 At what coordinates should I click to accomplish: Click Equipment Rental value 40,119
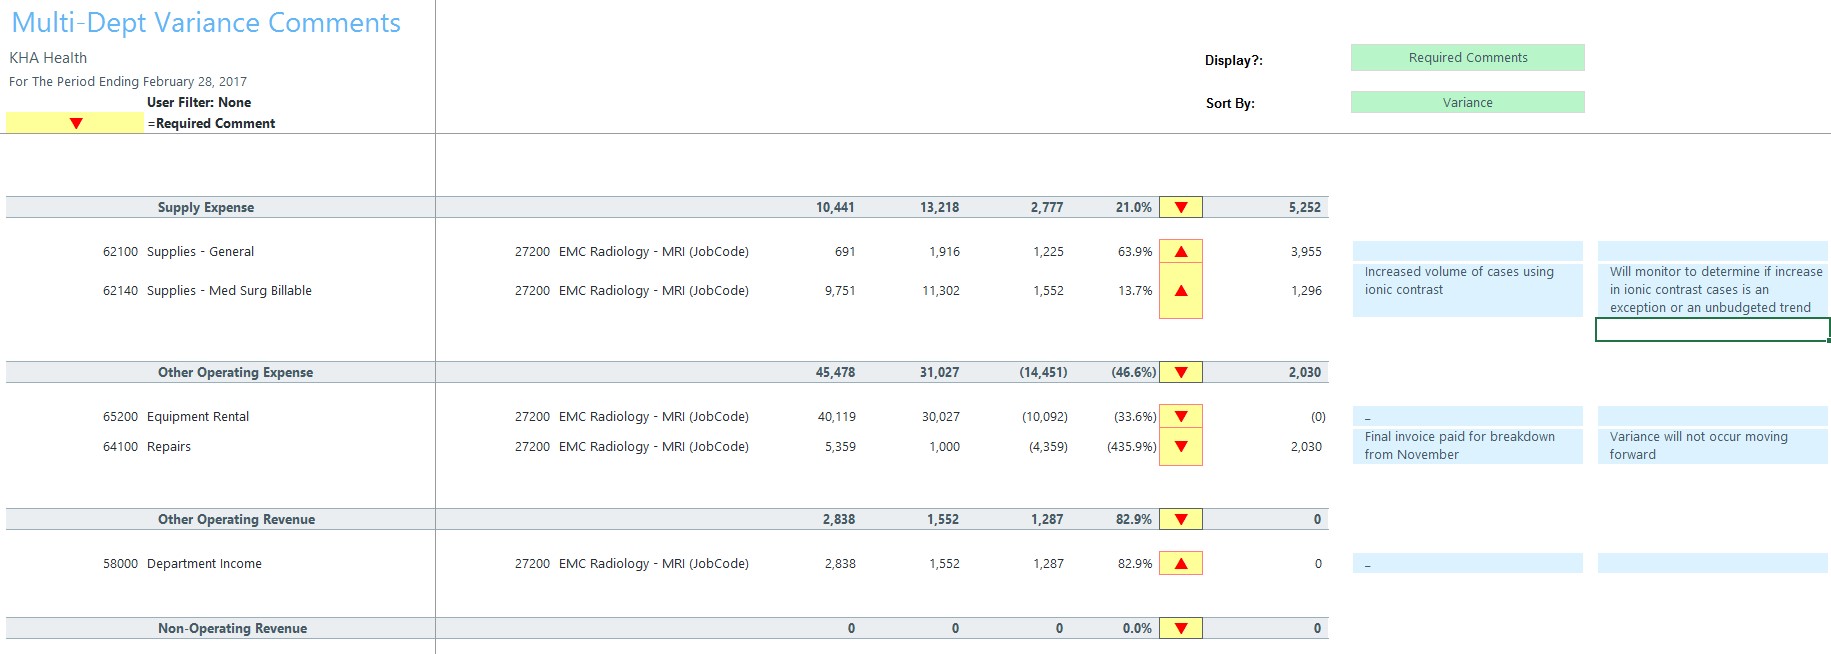837,416
